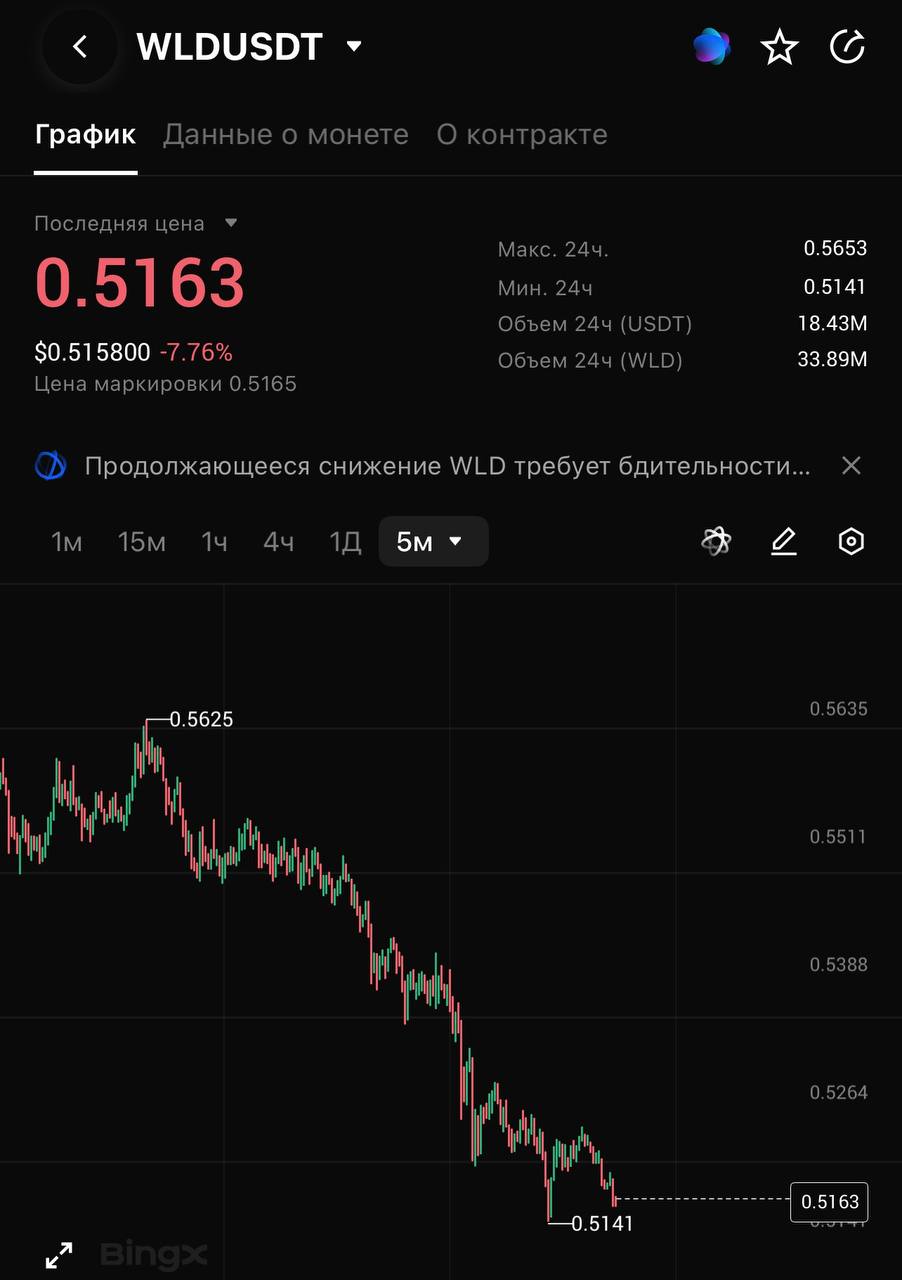902x1280 pixels.
Task: Open the WLDUSDT pair selector dropdown arrow
Action: click(354, 46)
